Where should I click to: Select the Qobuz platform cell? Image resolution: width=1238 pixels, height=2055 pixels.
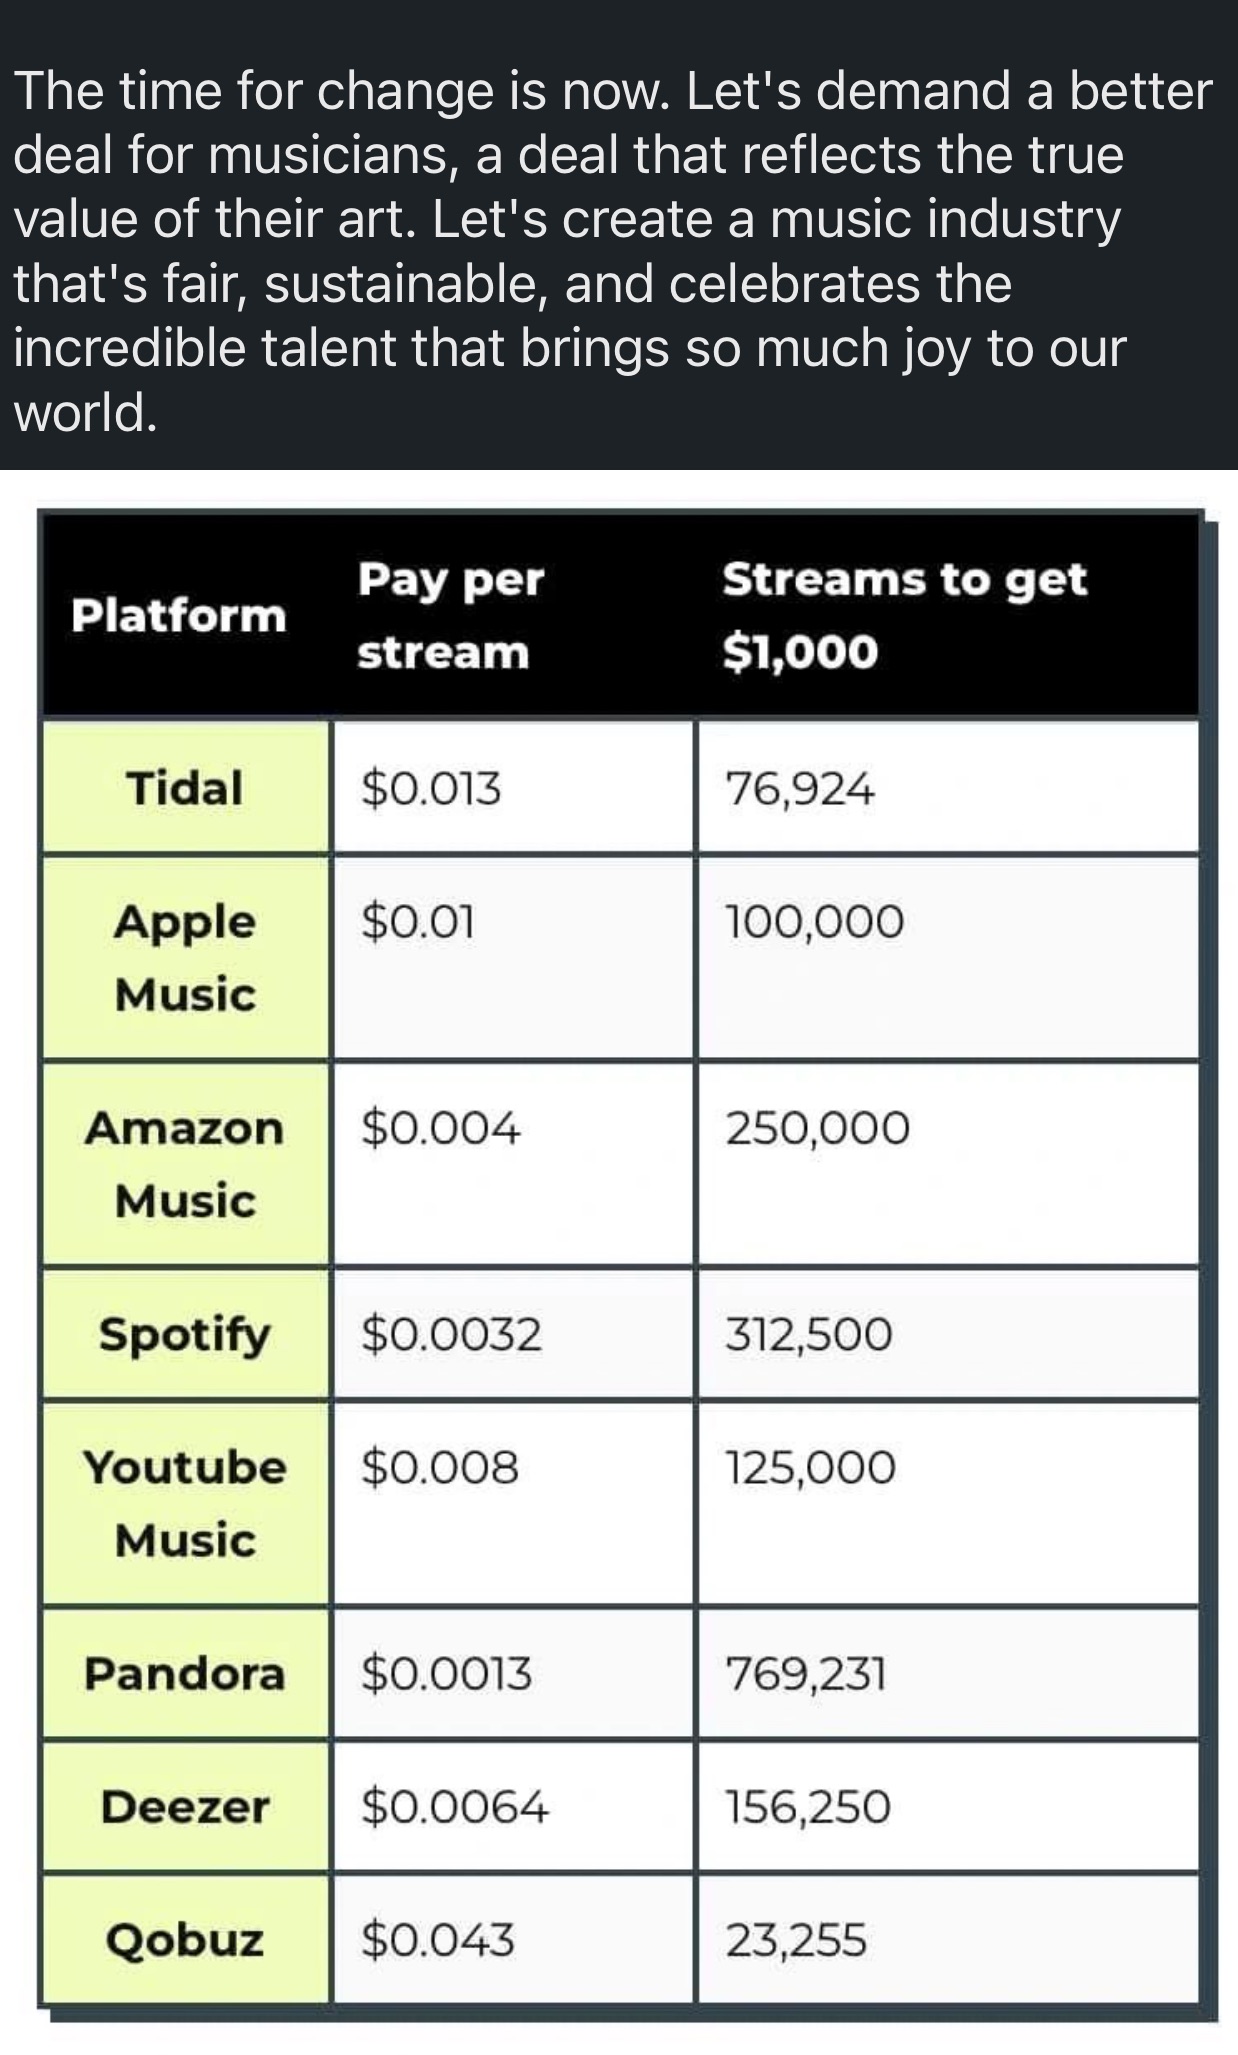tap(185, 1940)
